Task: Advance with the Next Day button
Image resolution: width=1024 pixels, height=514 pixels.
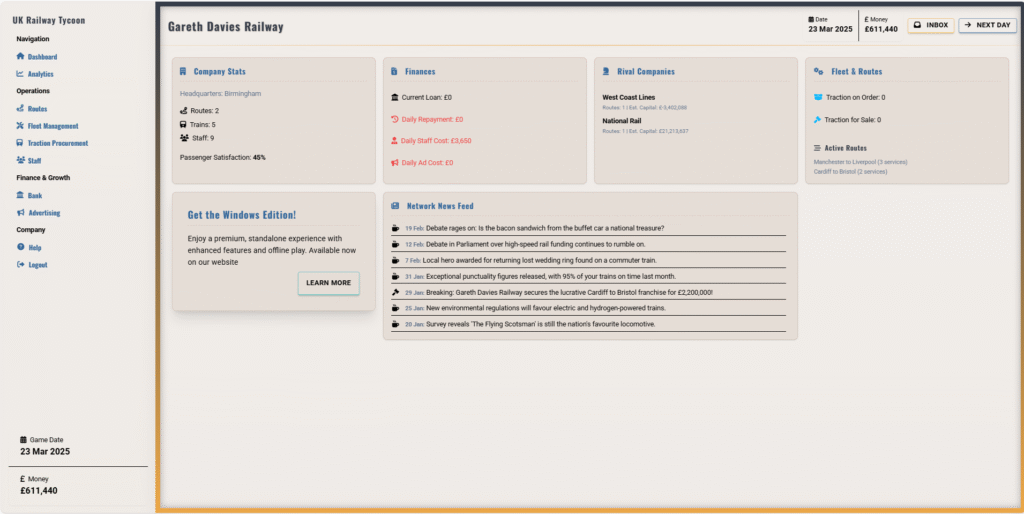Action: click(x=987, y=25)
